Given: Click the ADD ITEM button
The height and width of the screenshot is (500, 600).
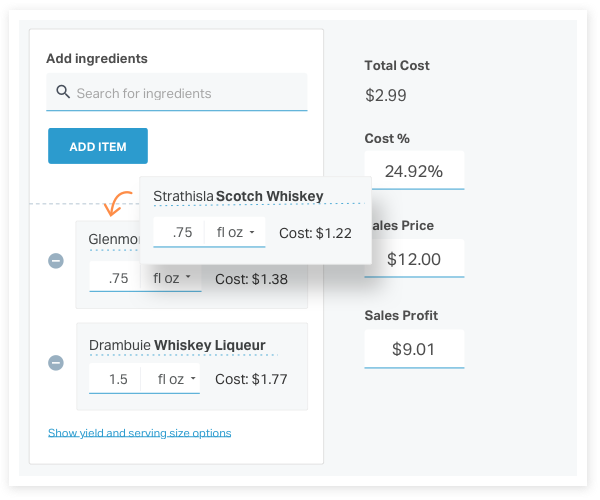Looking at the screenshot, I should [x=98, y=146].
